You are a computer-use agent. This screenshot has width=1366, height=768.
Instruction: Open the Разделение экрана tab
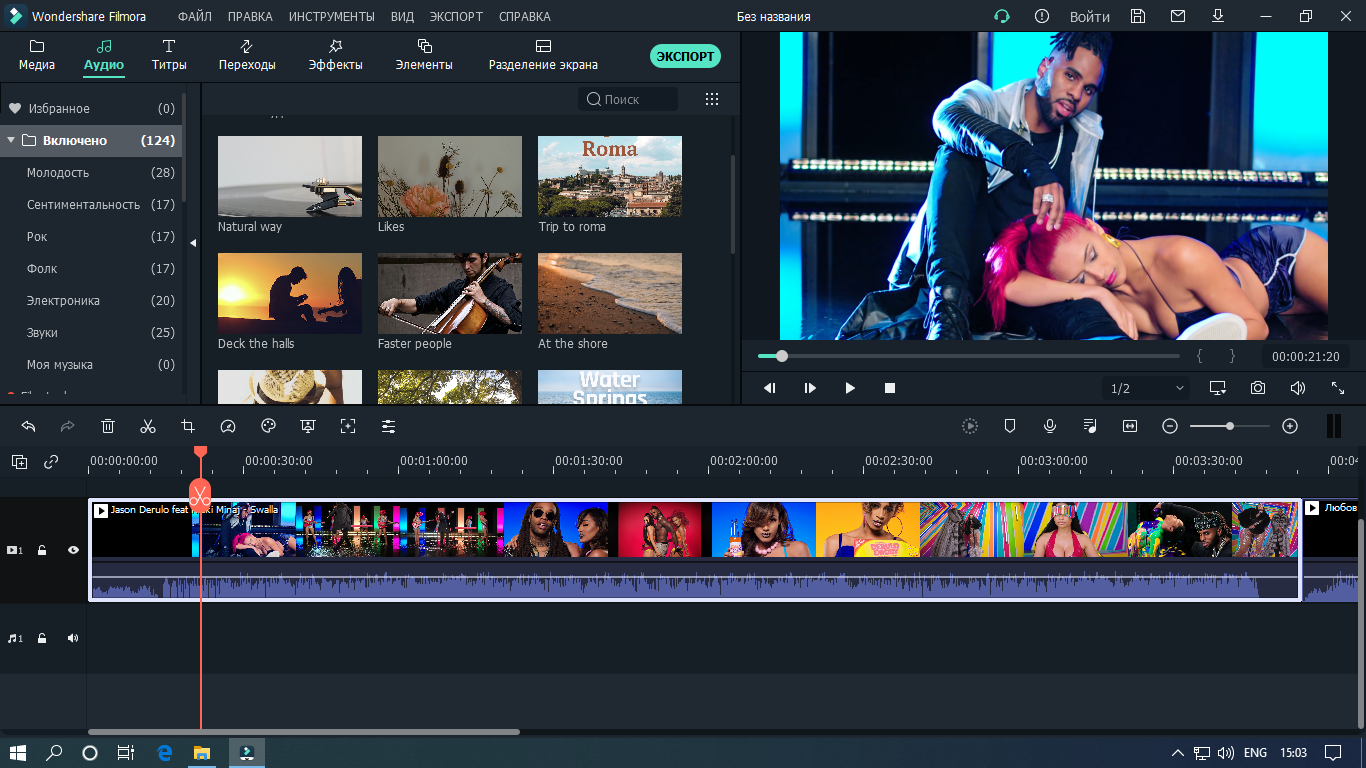tap(543, 55)
